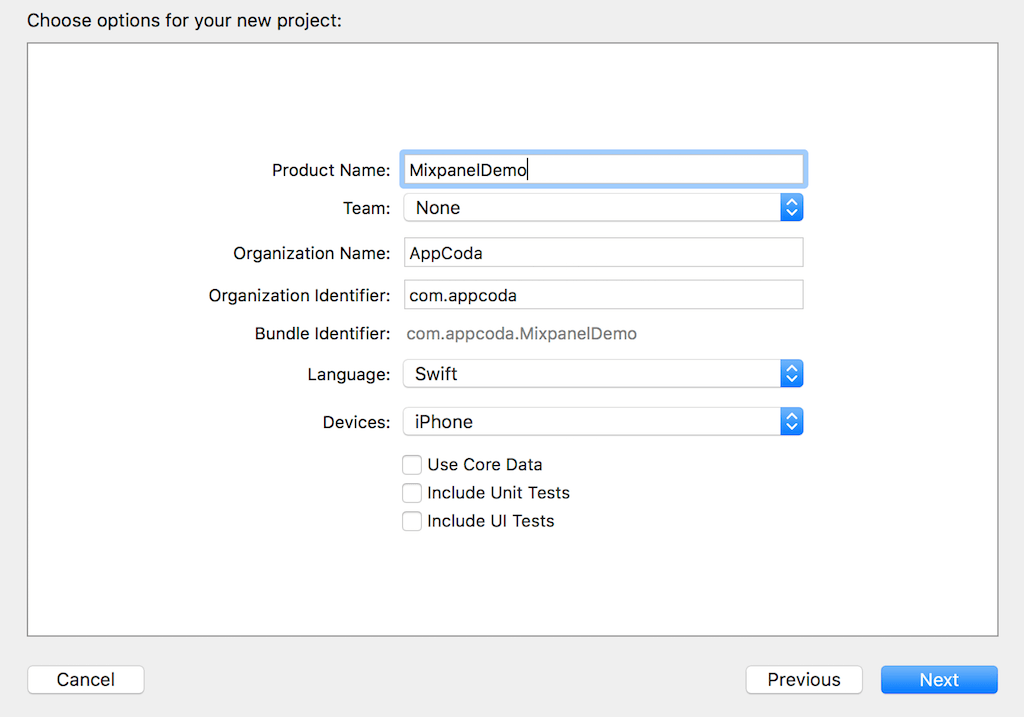Screen dimensions: 1024x717
Task: Click the Organization Identifier field
Action: pos(603,295)
